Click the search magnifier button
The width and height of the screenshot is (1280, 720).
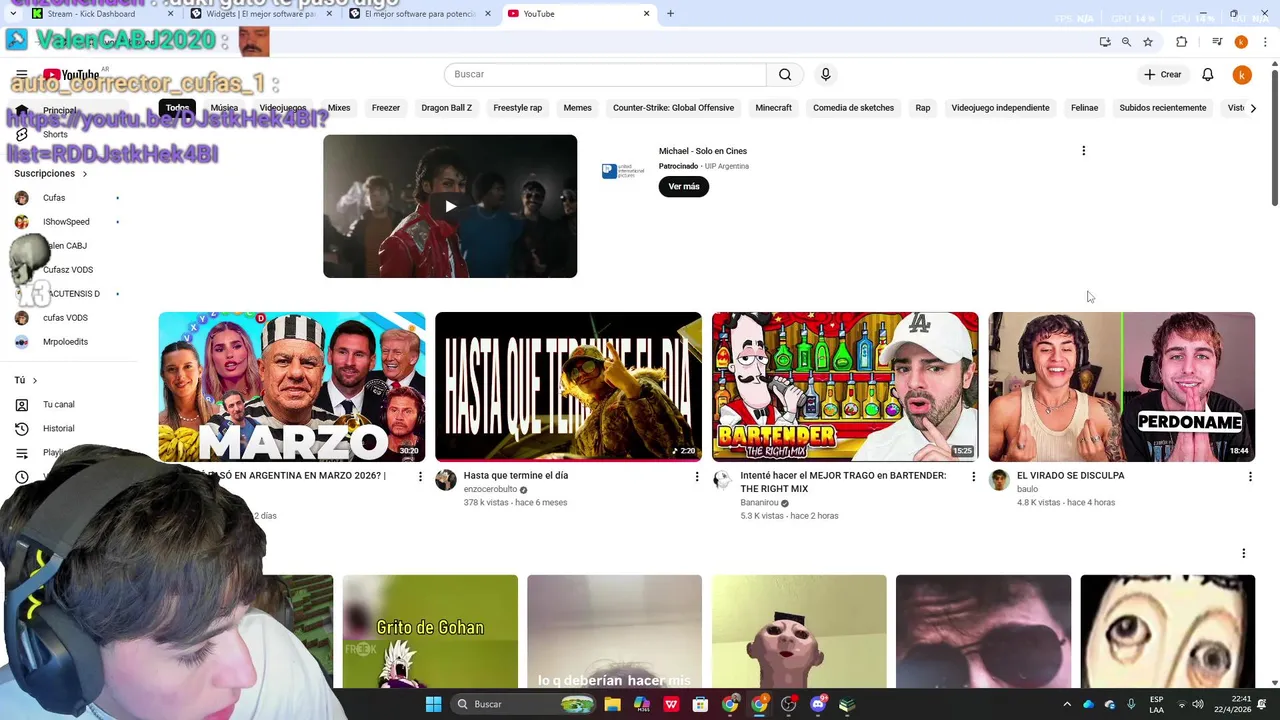pos(785,74)
